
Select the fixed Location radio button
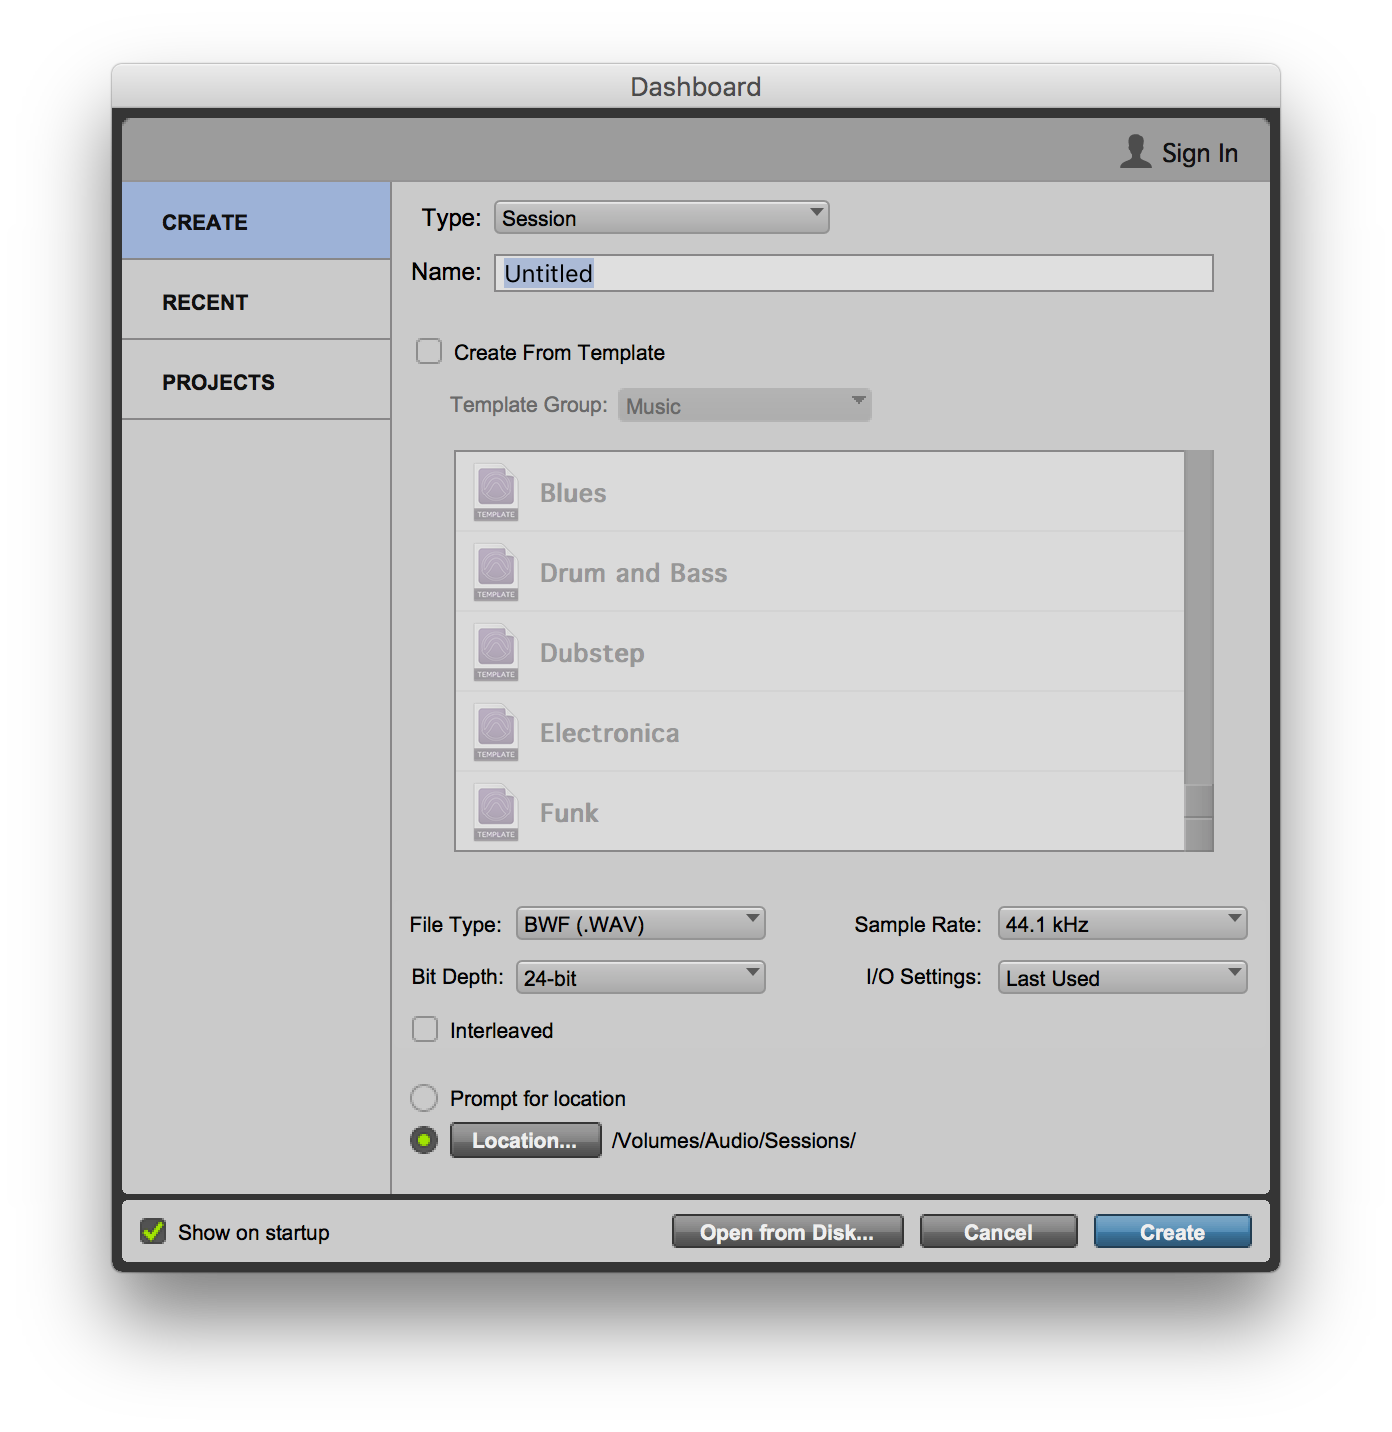(424, 1140)
